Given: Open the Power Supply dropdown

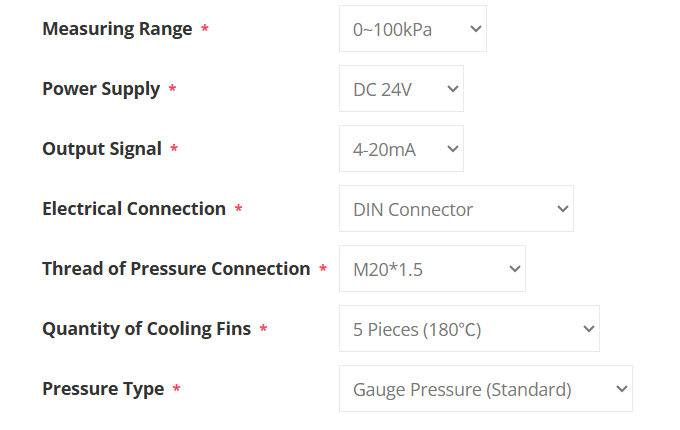Looking at the screenshot, I should pos(400,89).
